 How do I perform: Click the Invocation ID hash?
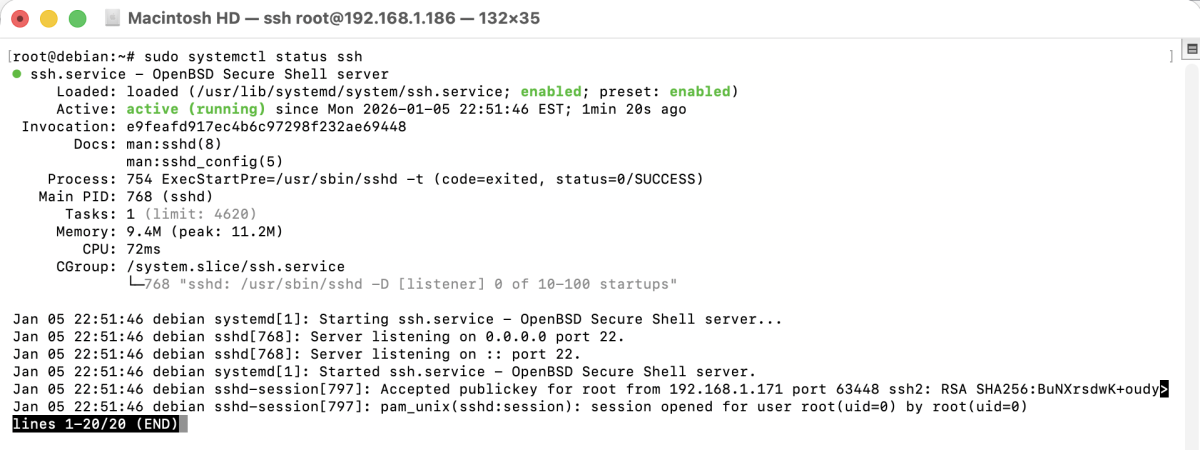pos(266,126)
